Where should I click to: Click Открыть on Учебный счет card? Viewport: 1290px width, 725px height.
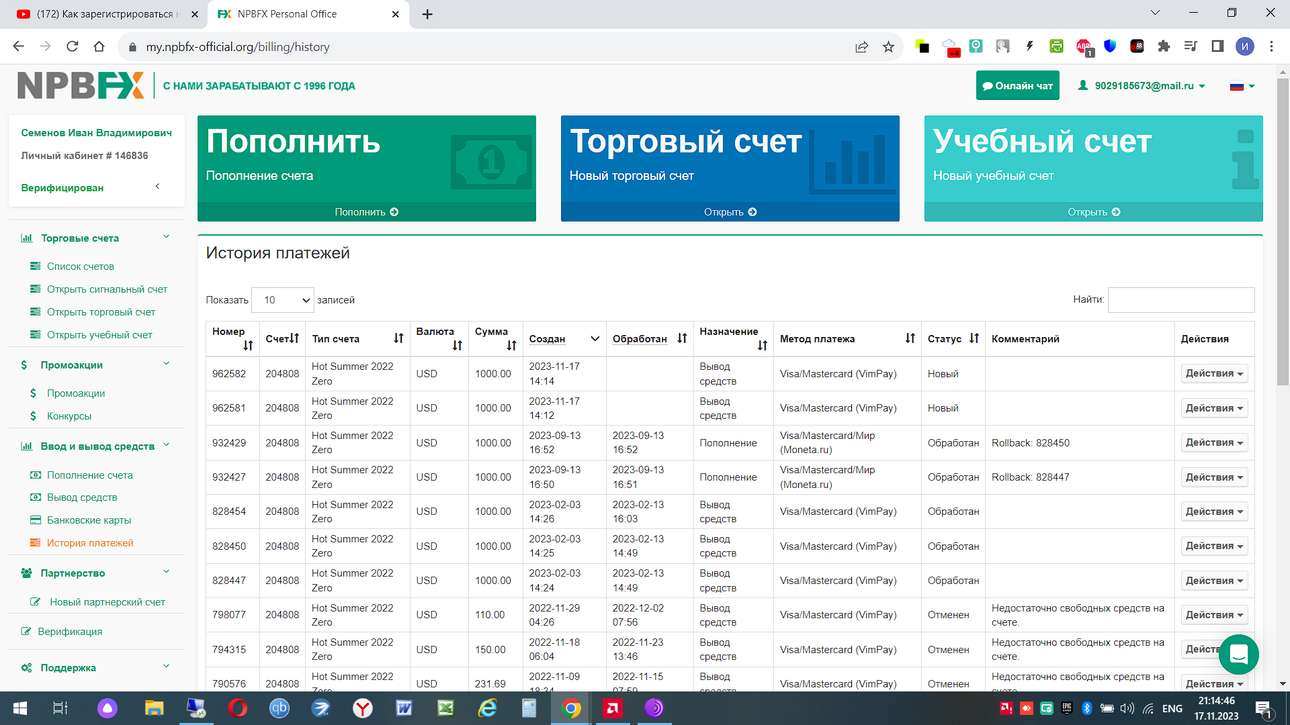click(x=1093, y=212)
